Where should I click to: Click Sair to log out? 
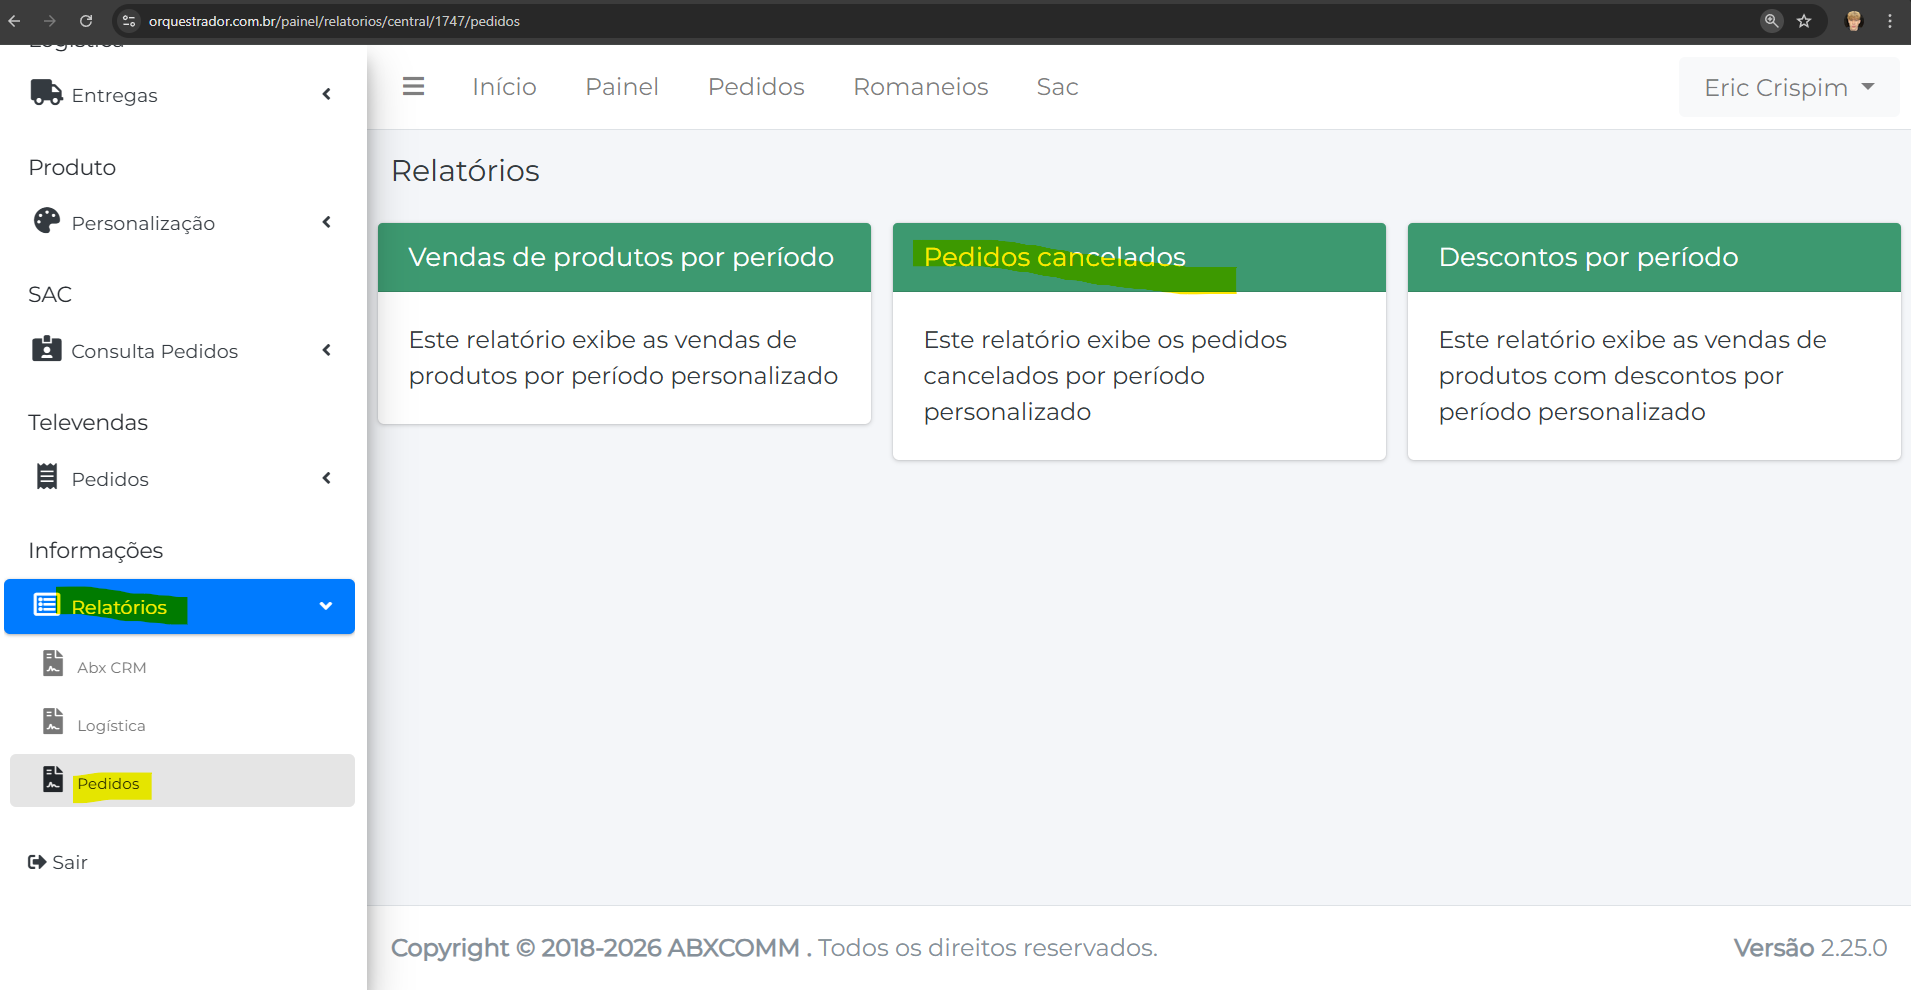coord(59,862)
